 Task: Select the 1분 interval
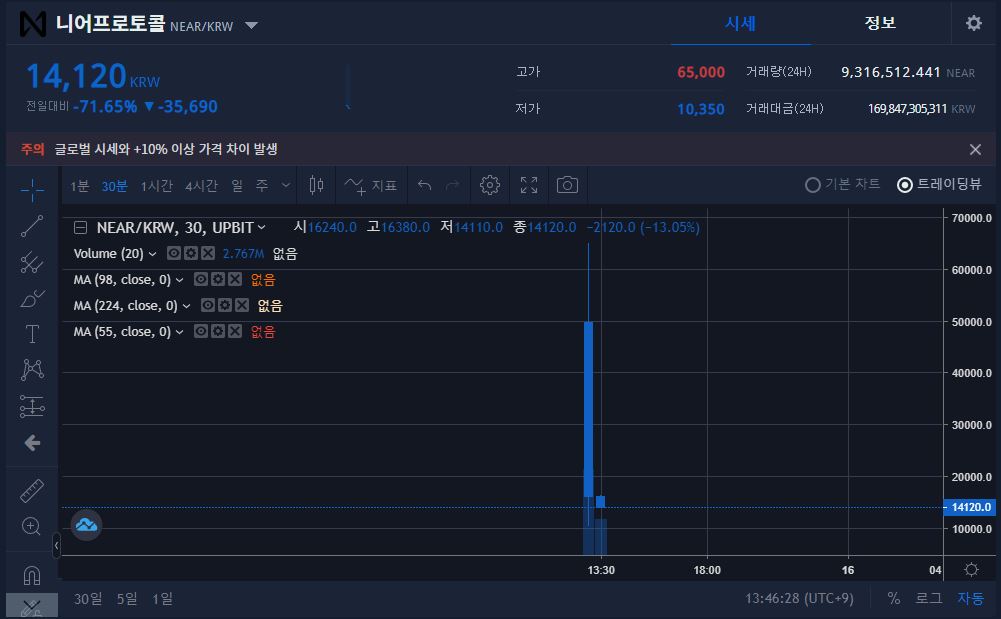point(79,186)
